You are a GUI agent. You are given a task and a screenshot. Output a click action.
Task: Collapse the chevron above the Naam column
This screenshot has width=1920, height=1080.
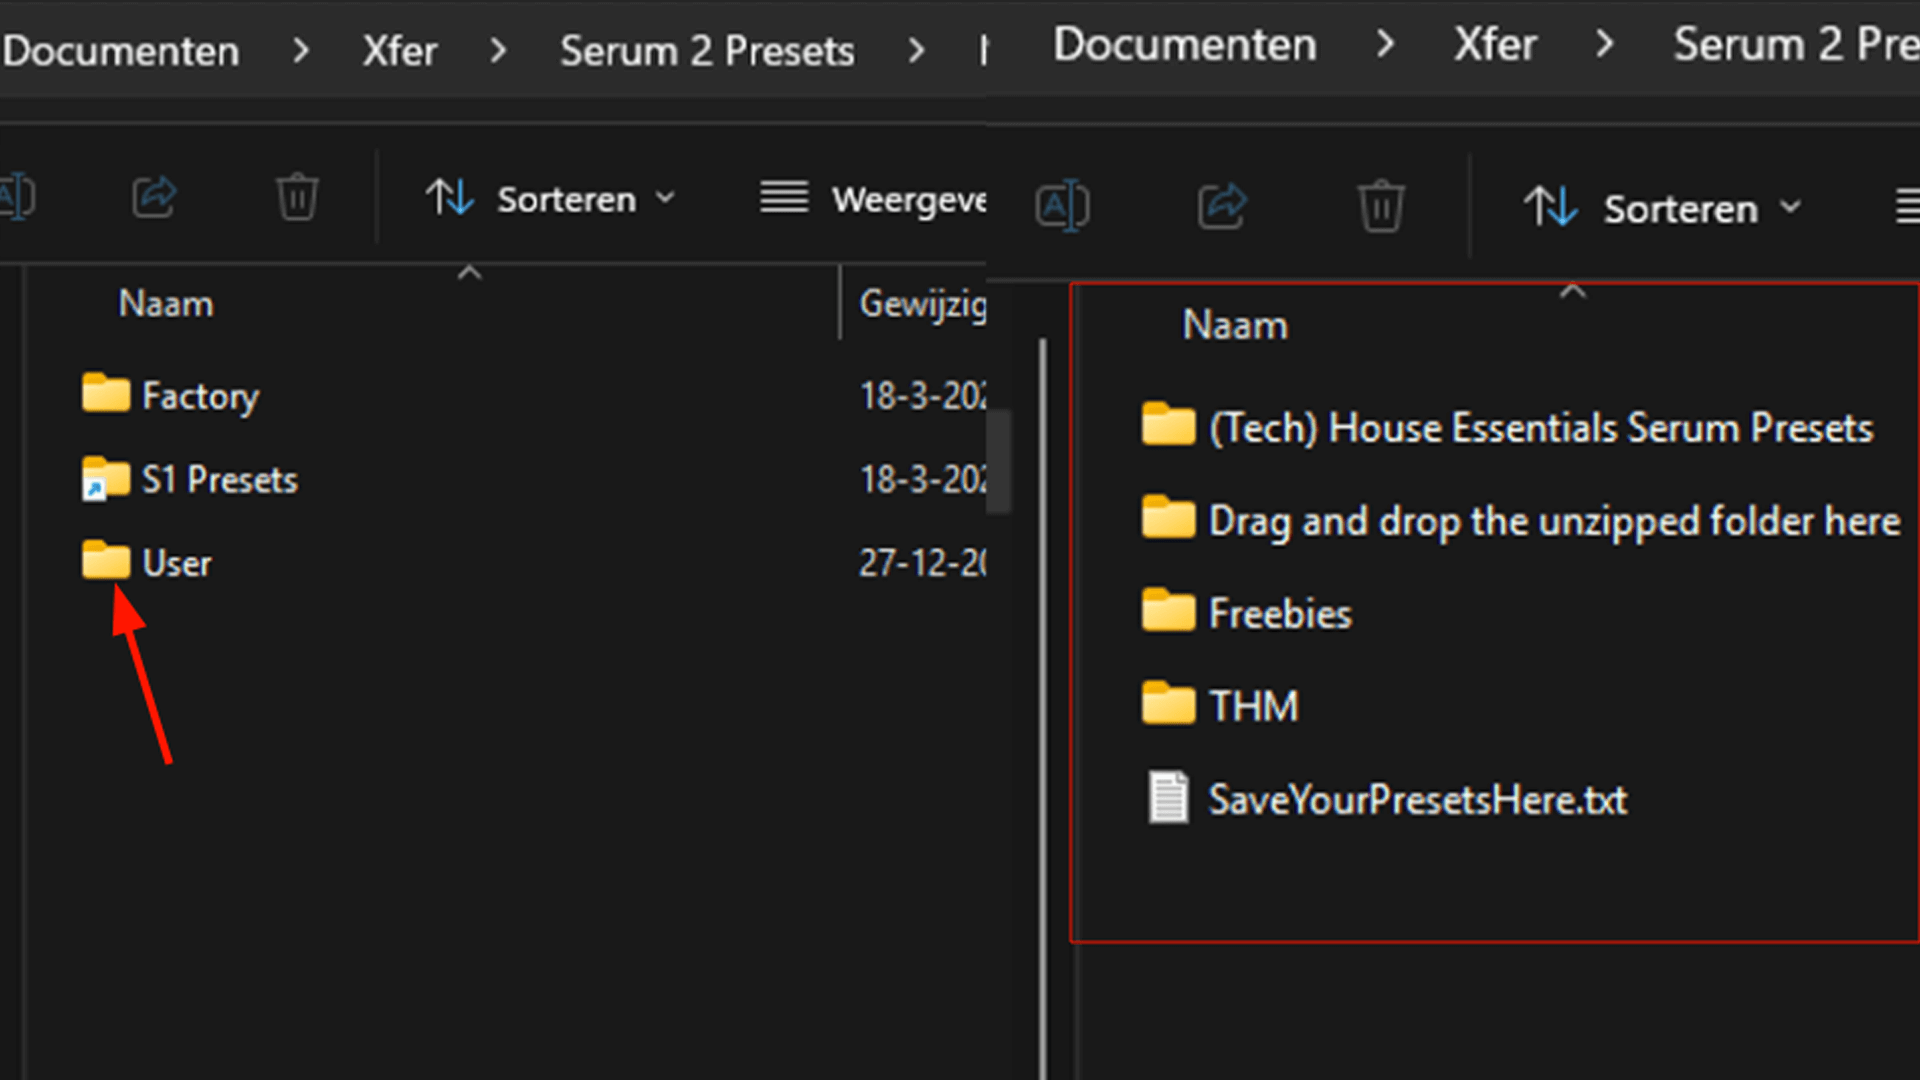click(x=469, y=272)
